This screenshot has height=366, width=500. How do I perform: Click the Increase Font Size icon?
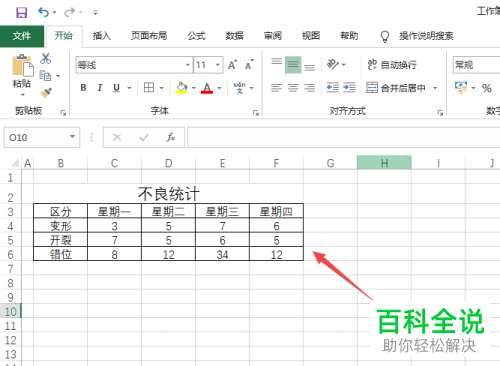[233, 65]
